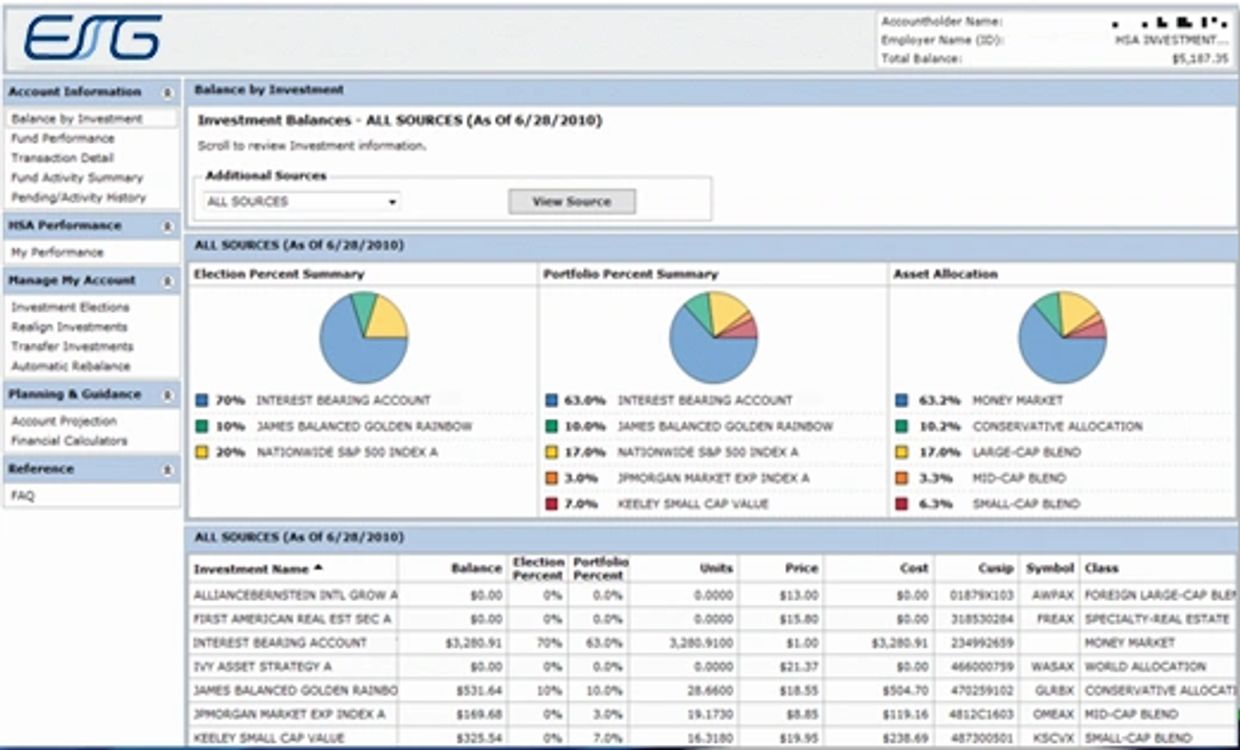
Task: Click the Cusip value 234992659
Action: click(983, 643)
